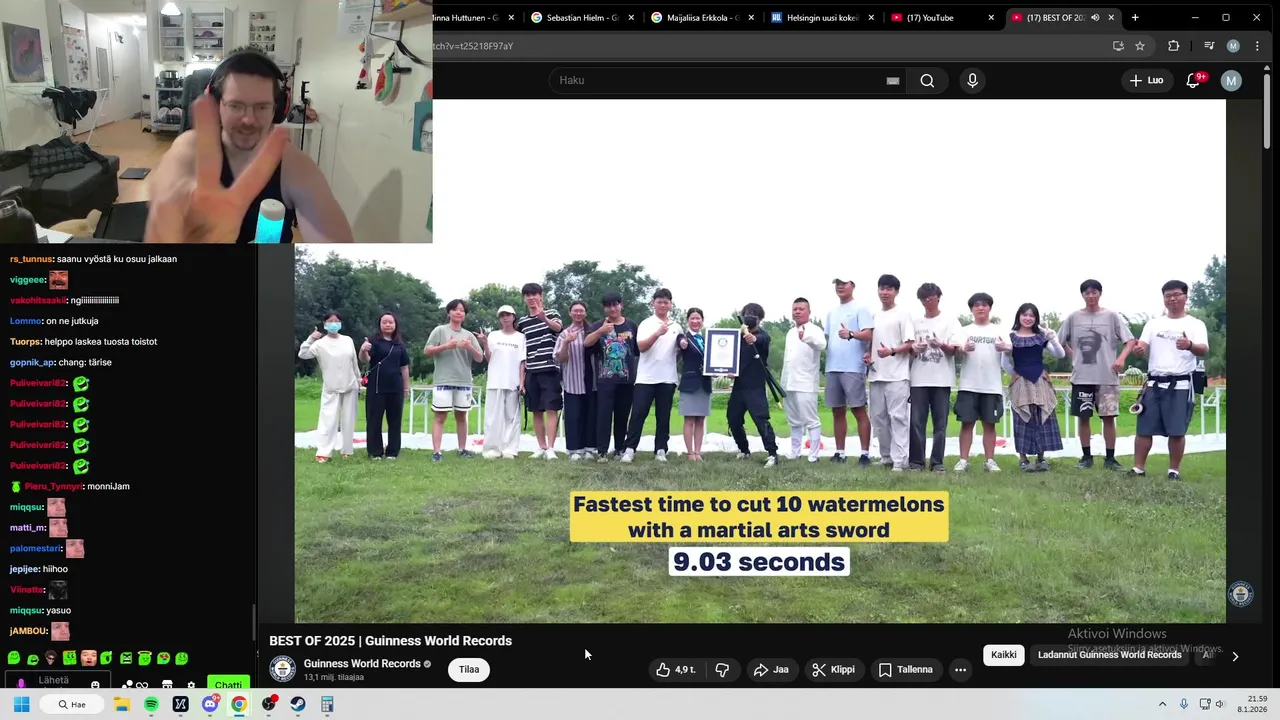This screenshot has height=720, width=1280.
Task: Click the video player area
Action: pos(760,360)
